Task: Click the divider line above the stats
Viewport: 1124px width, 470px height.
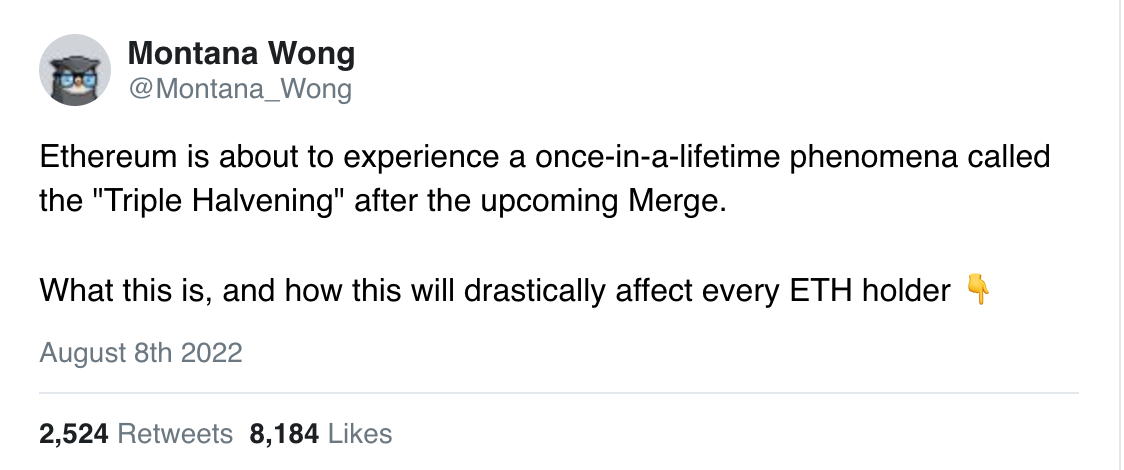Action: tap(558, 393)
